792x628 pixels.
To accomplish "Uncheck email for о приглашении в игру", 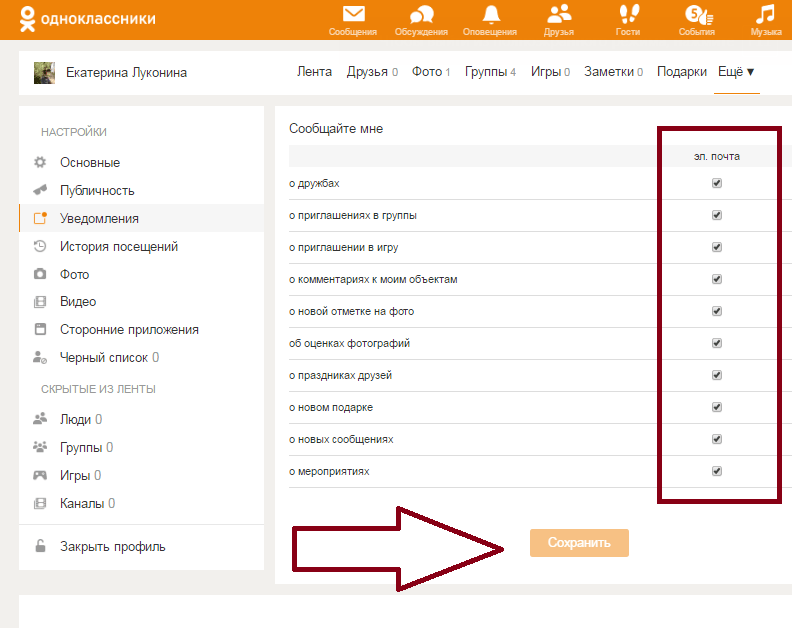I will pos(717,247).
